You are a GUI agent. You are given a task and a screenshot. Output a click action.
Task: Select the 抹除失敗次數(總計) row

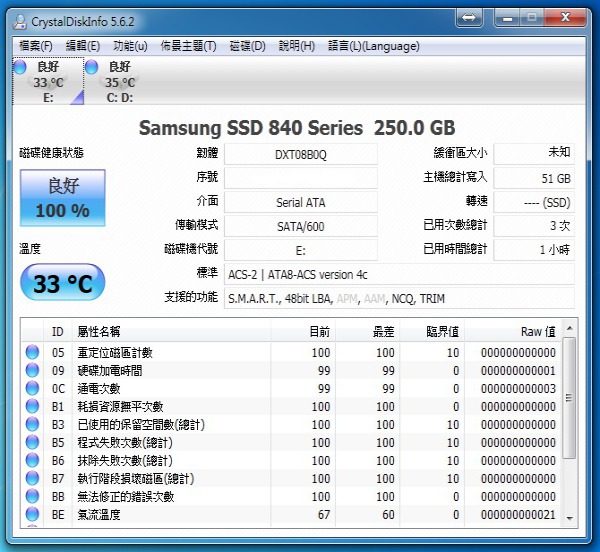click(292, 460)
